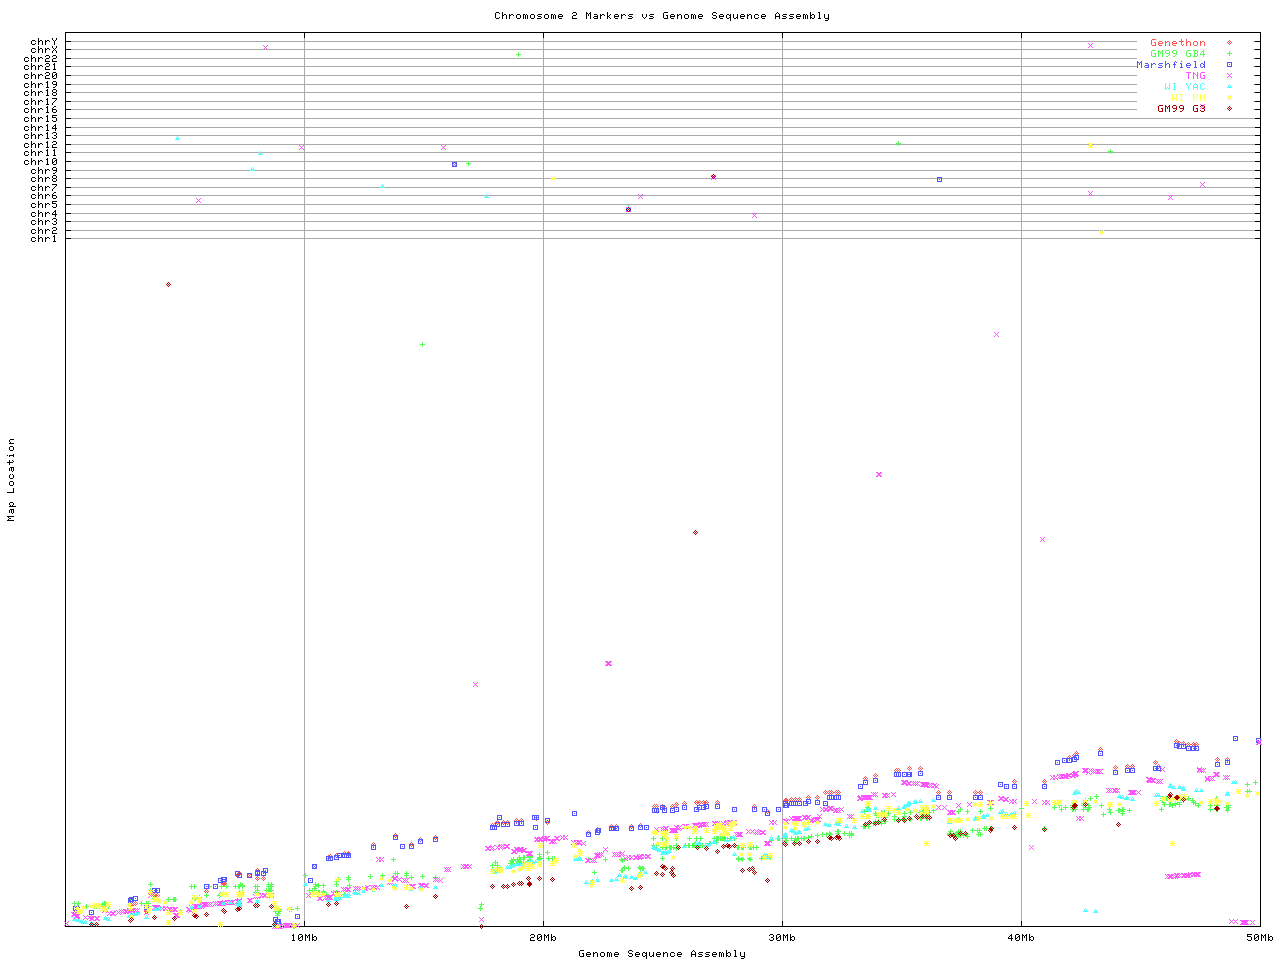This screenshot has width=1280, height=960.
Task: Click the chr13 y-axis row label
Action: pyautogui.click(x=44, y=136)
